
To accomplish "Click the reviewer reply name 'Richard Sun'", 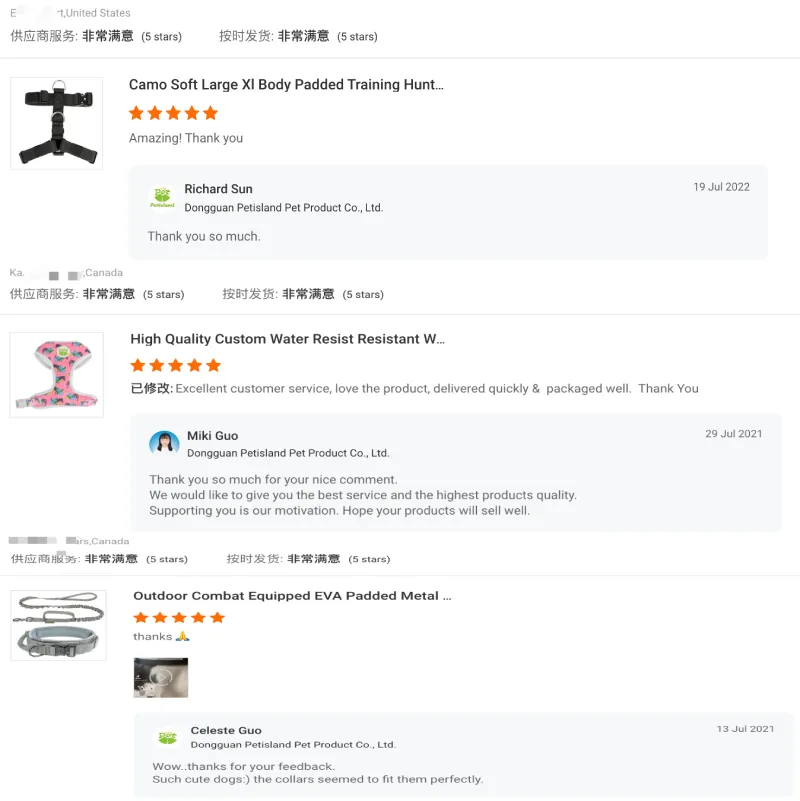I will (x=217, y=188).
